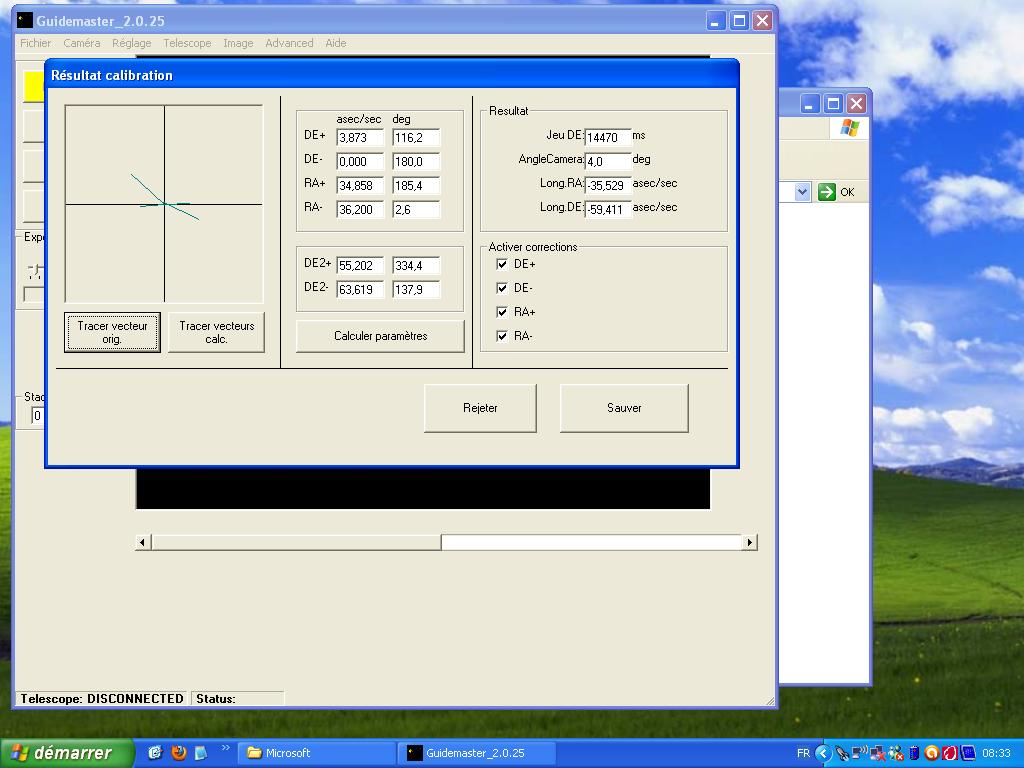Edit Long.RA field -35,529
This screenshot has width=1024, height=768.
[x=608, y=185]
